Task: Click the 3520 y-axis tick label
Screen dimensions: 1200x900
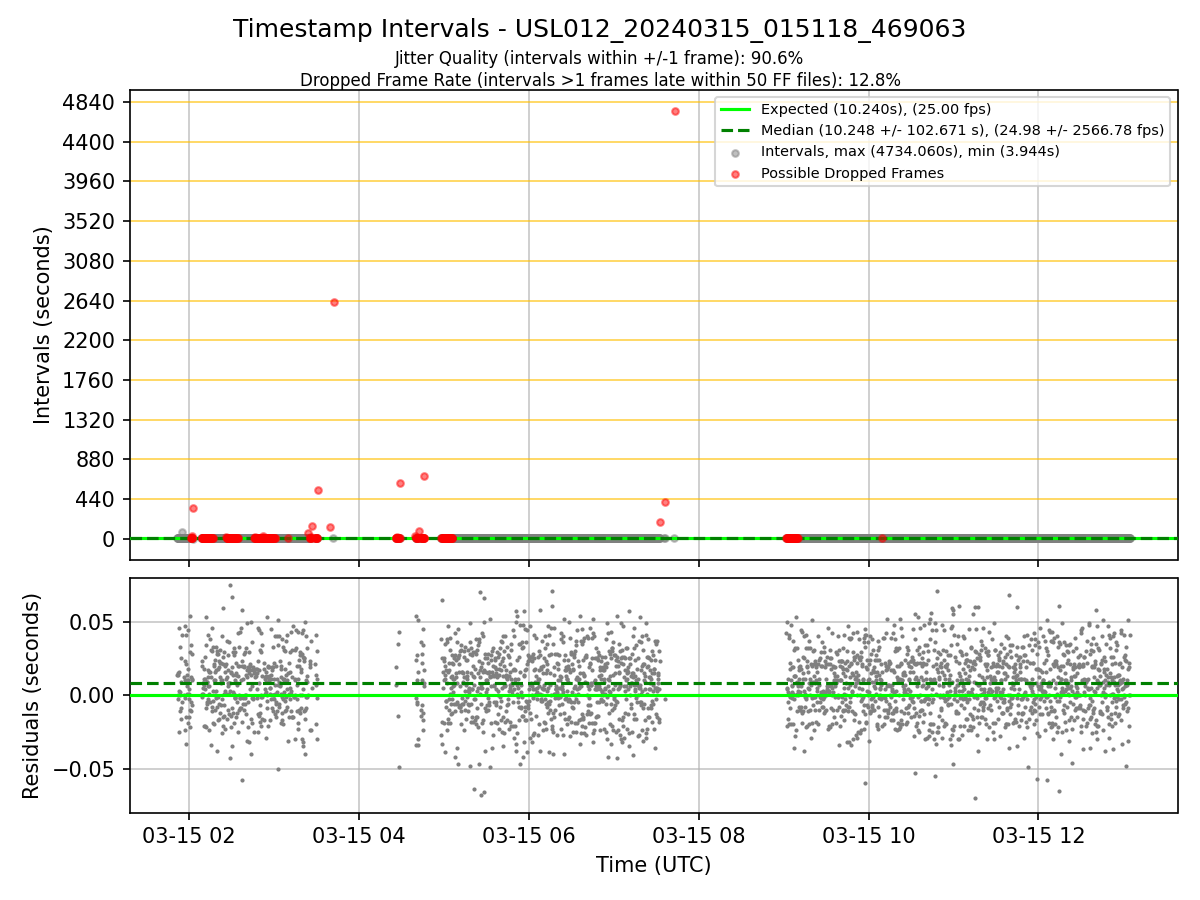Action: pyautogui.click(x=89, y=221)
